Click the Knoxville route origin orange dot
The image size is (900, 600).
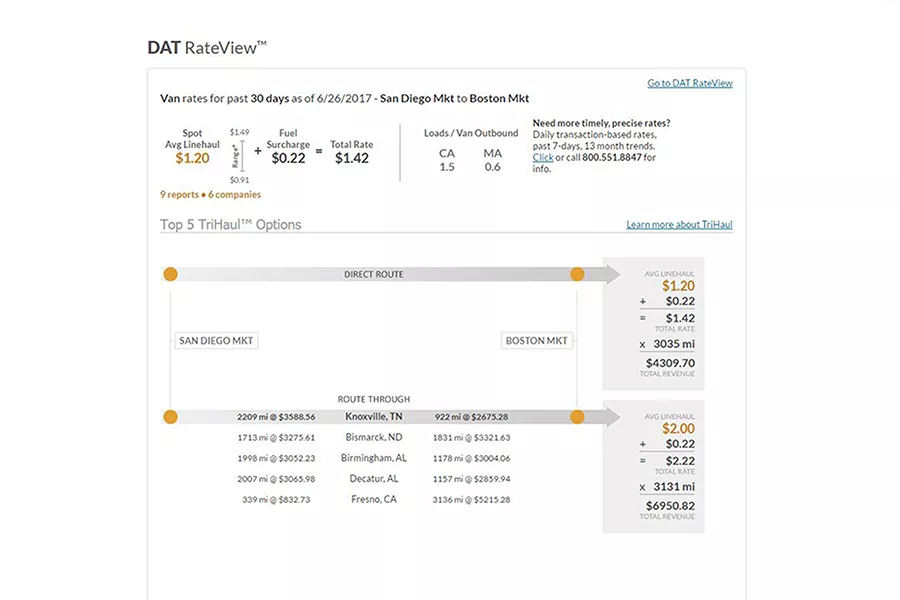coord(170,417)
